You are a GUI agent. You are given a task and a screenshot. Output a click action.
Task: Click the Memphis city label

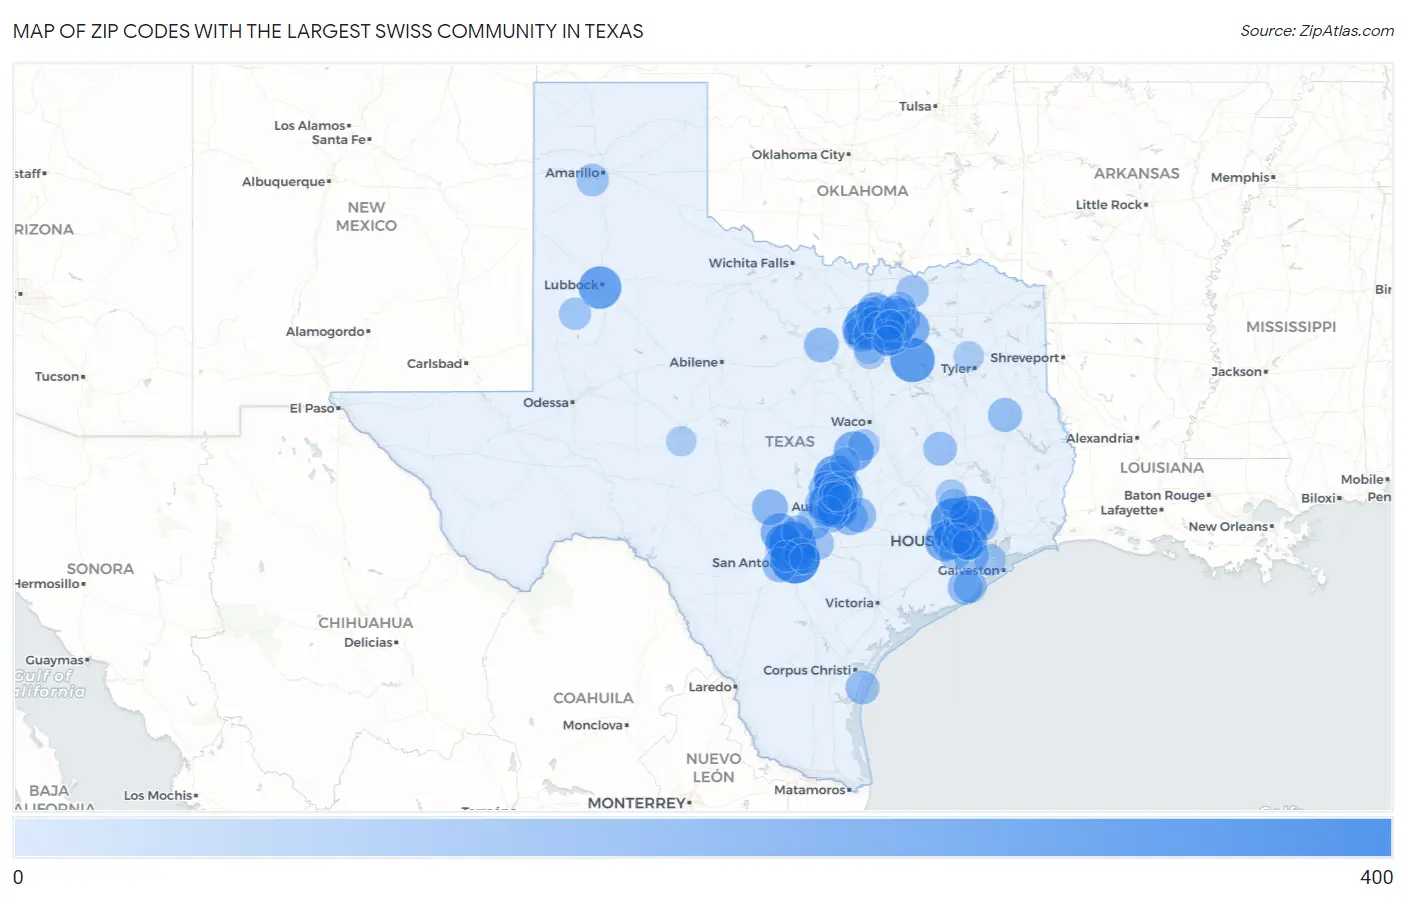(x=1243, y=177)
